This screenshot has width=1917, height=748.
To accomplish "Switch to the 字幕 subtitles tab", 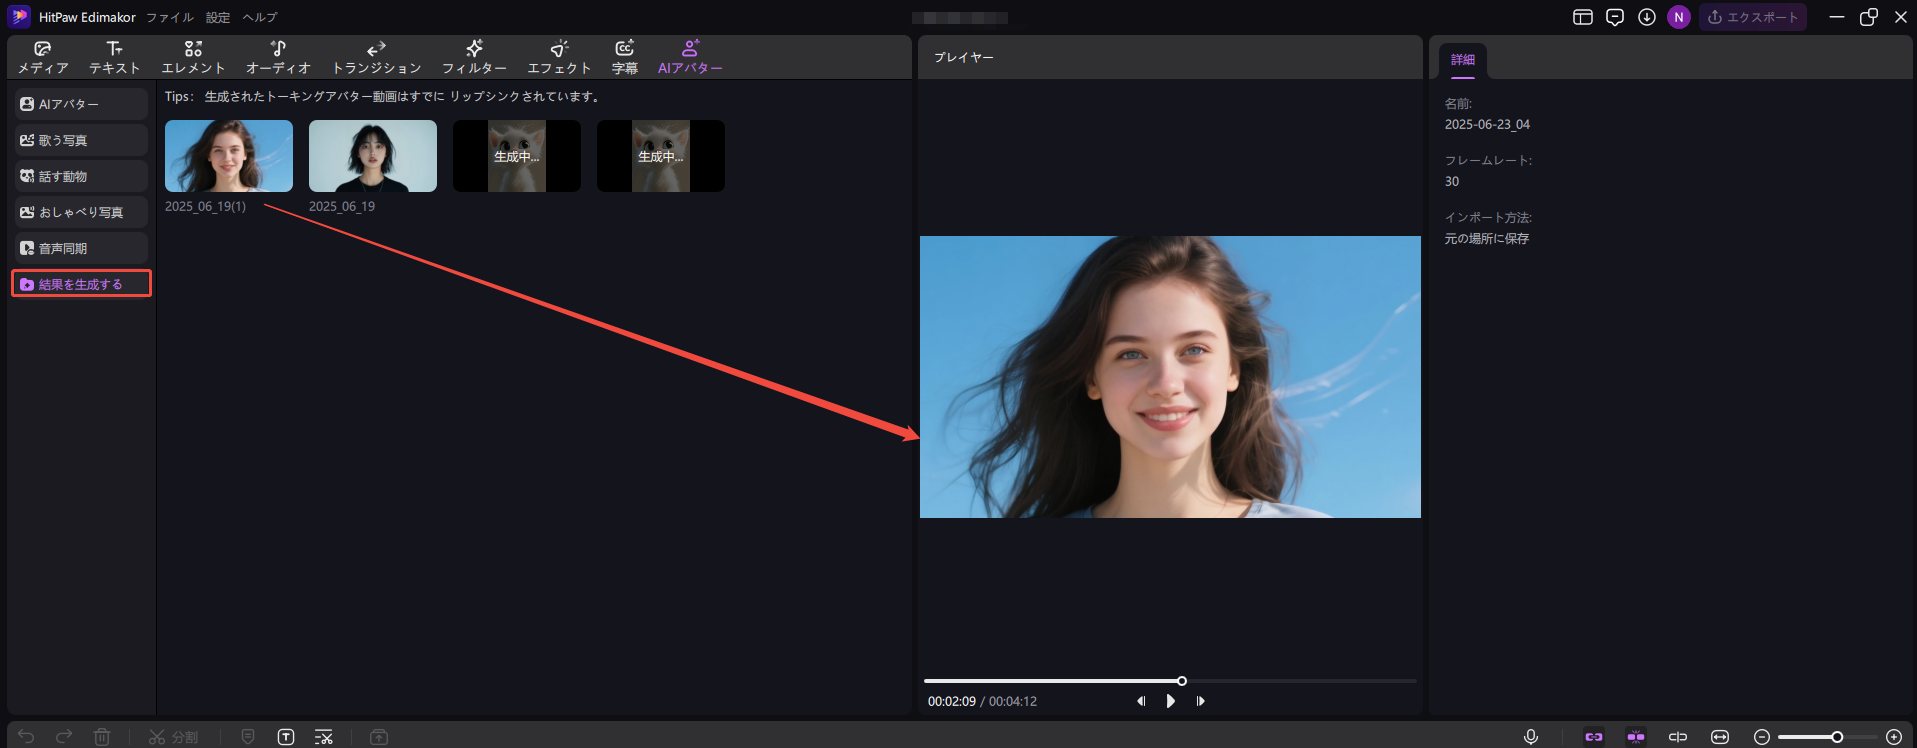I will (625, 58).
